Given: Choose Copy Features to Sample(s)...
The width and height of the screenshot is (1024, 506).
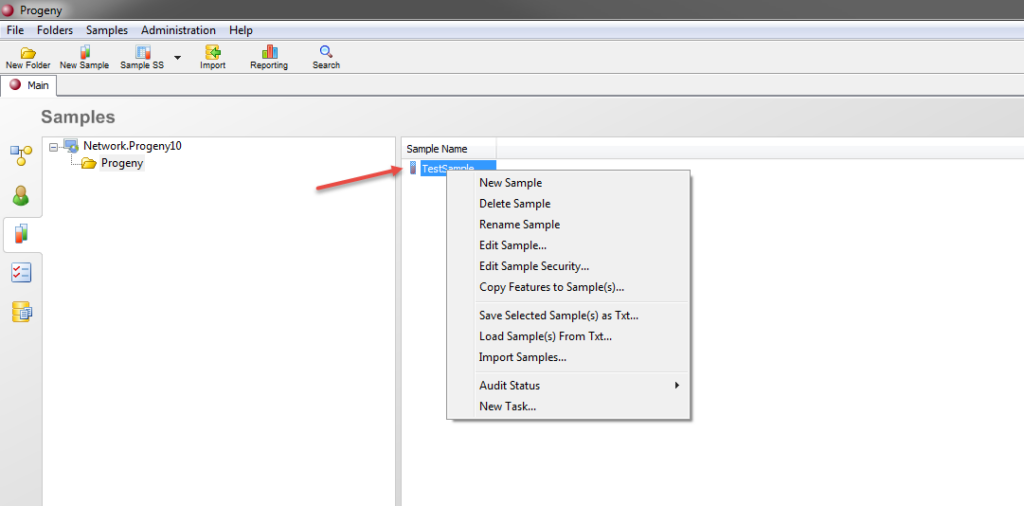Looking at the screenshot, I should pyautogui.click(x=568, y=287).
